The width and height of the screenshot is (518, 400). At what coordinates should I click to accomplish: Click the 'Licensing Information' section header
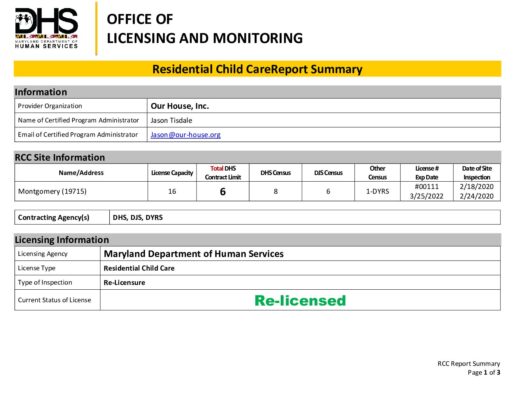click(x=257, y=240)
